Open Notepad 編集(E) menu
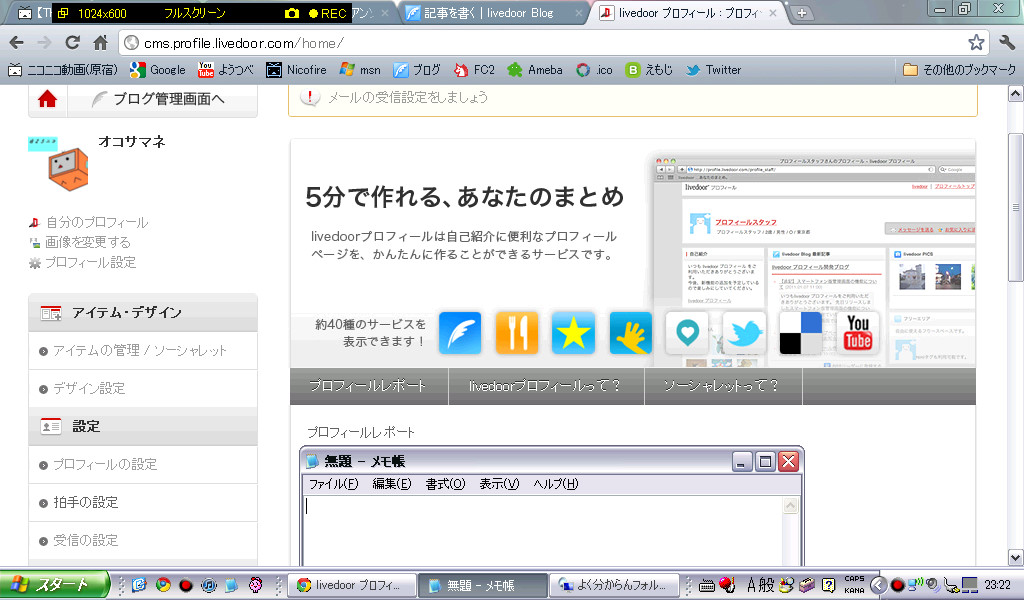Screen dimensions: 1024x600 (x=392, y=484)
